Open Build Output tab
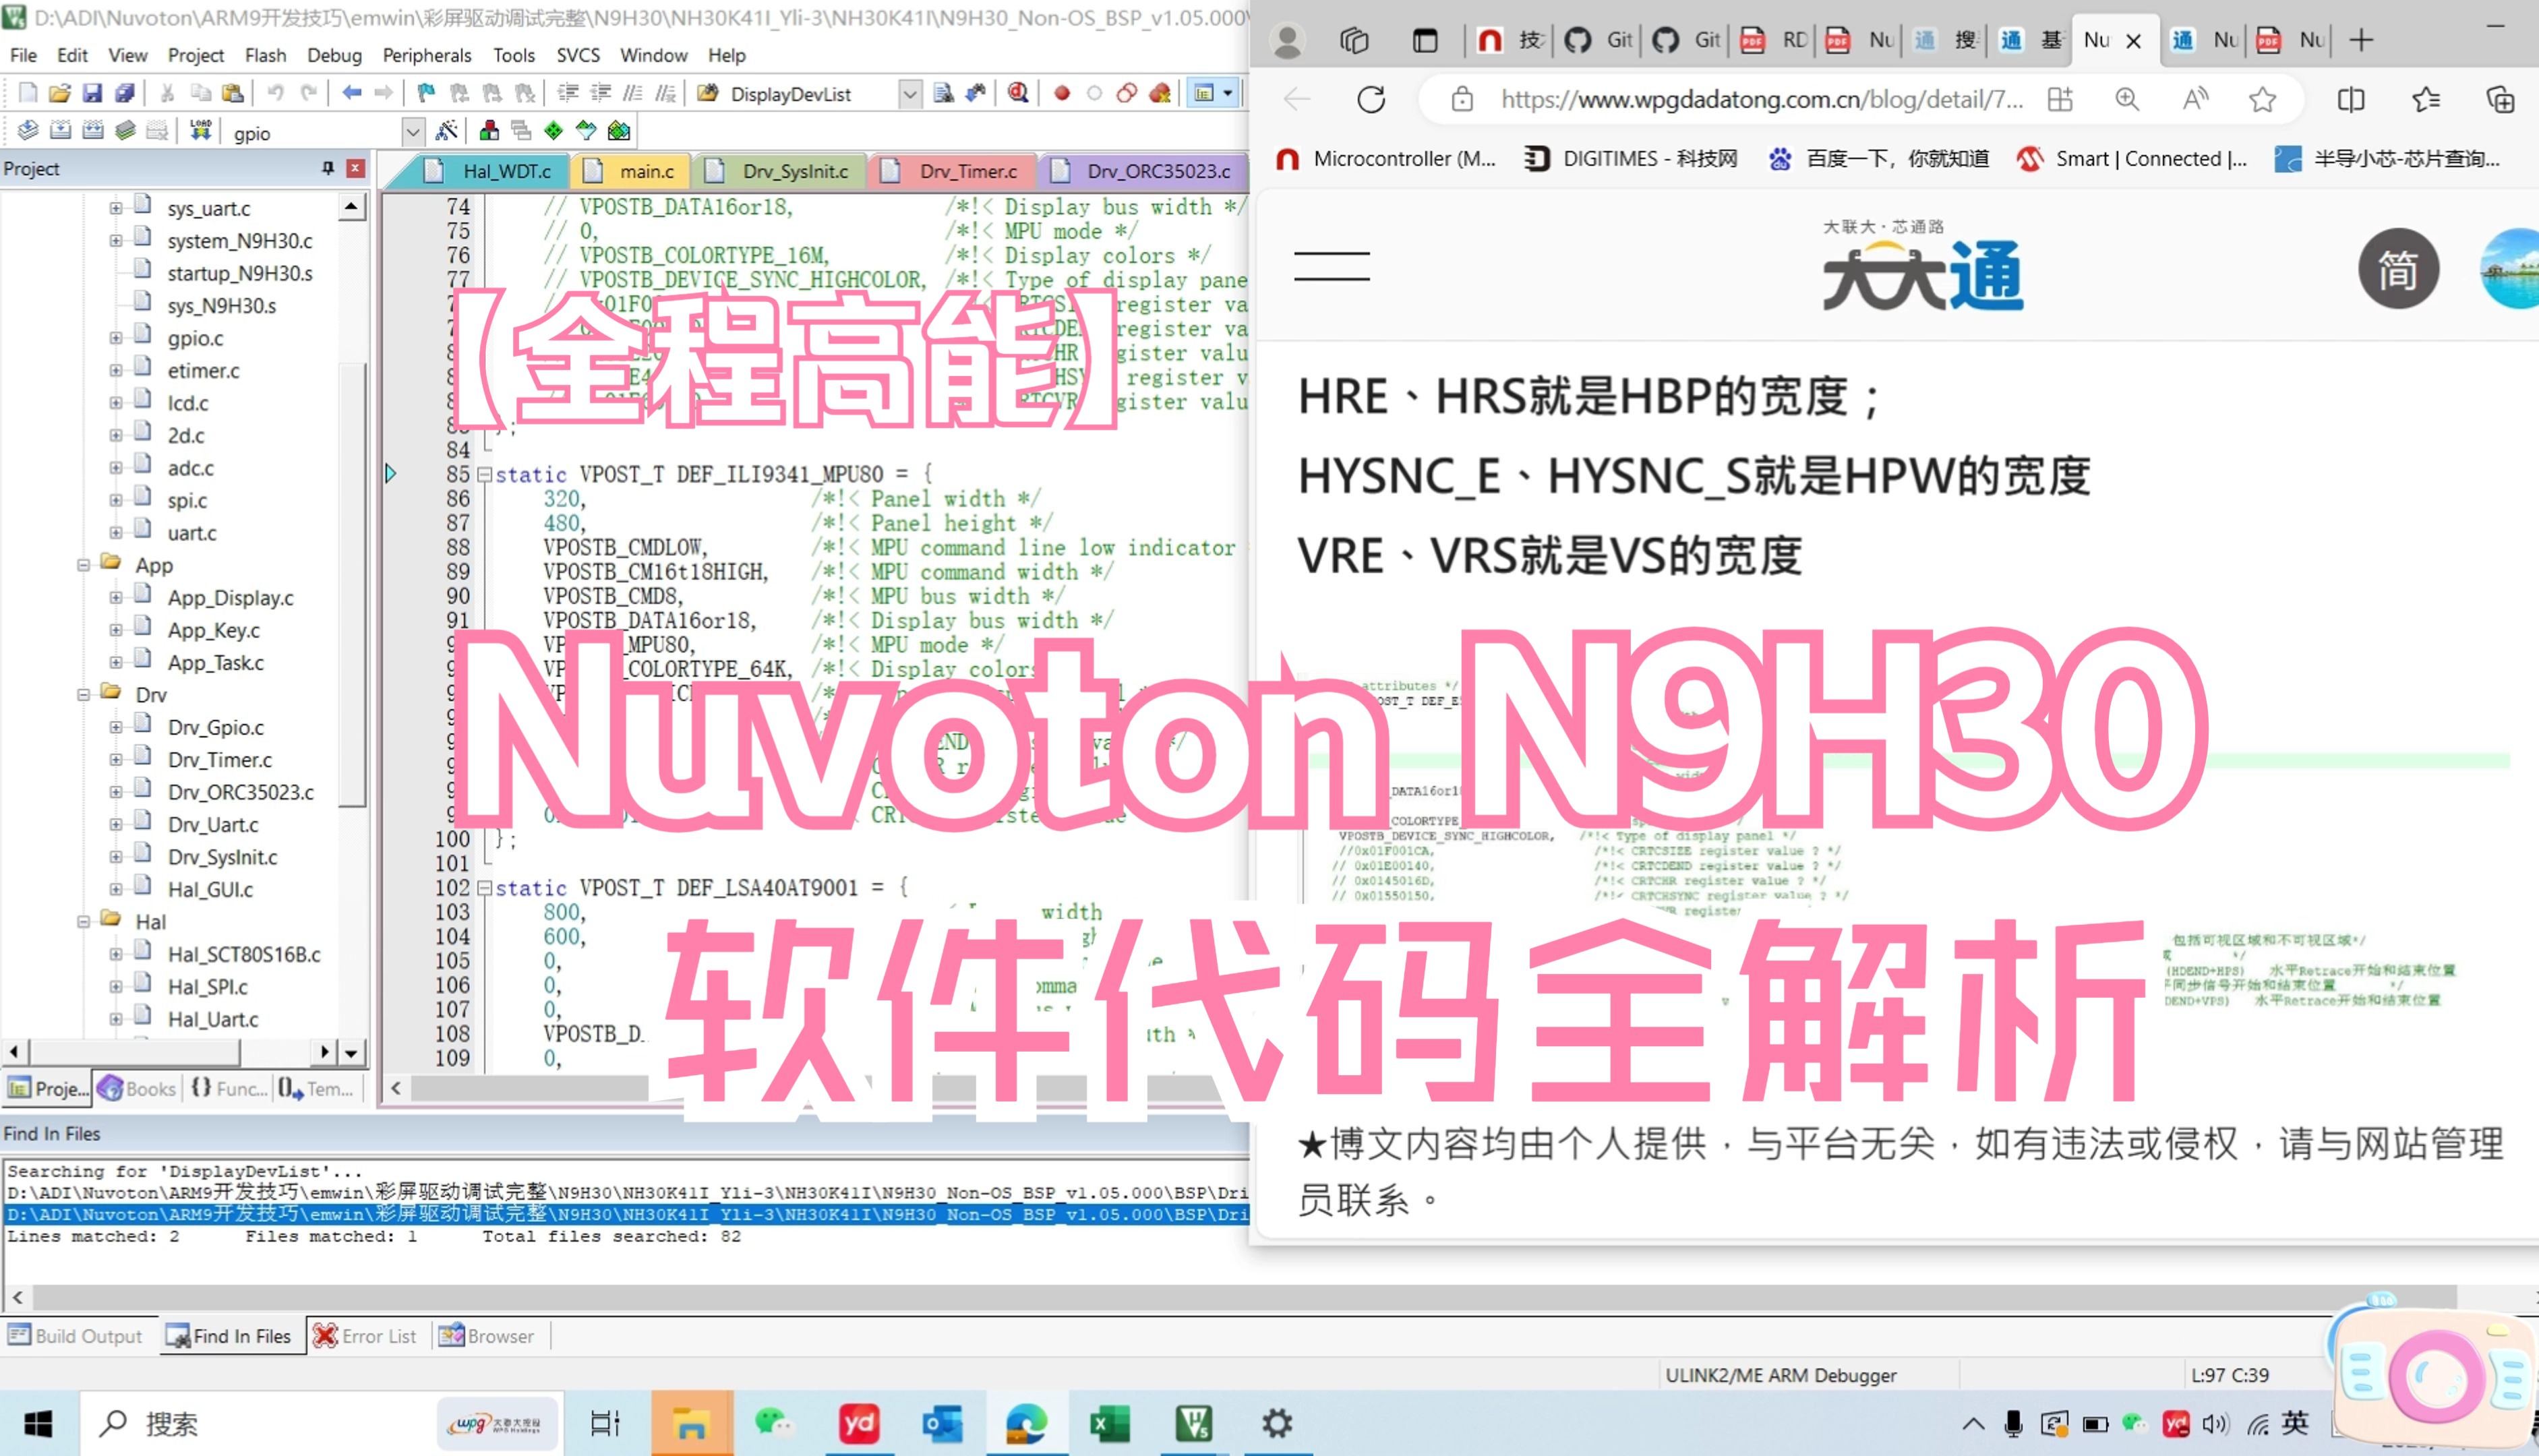Viewport: 2539px width, 1456px height. [76, 1336]
